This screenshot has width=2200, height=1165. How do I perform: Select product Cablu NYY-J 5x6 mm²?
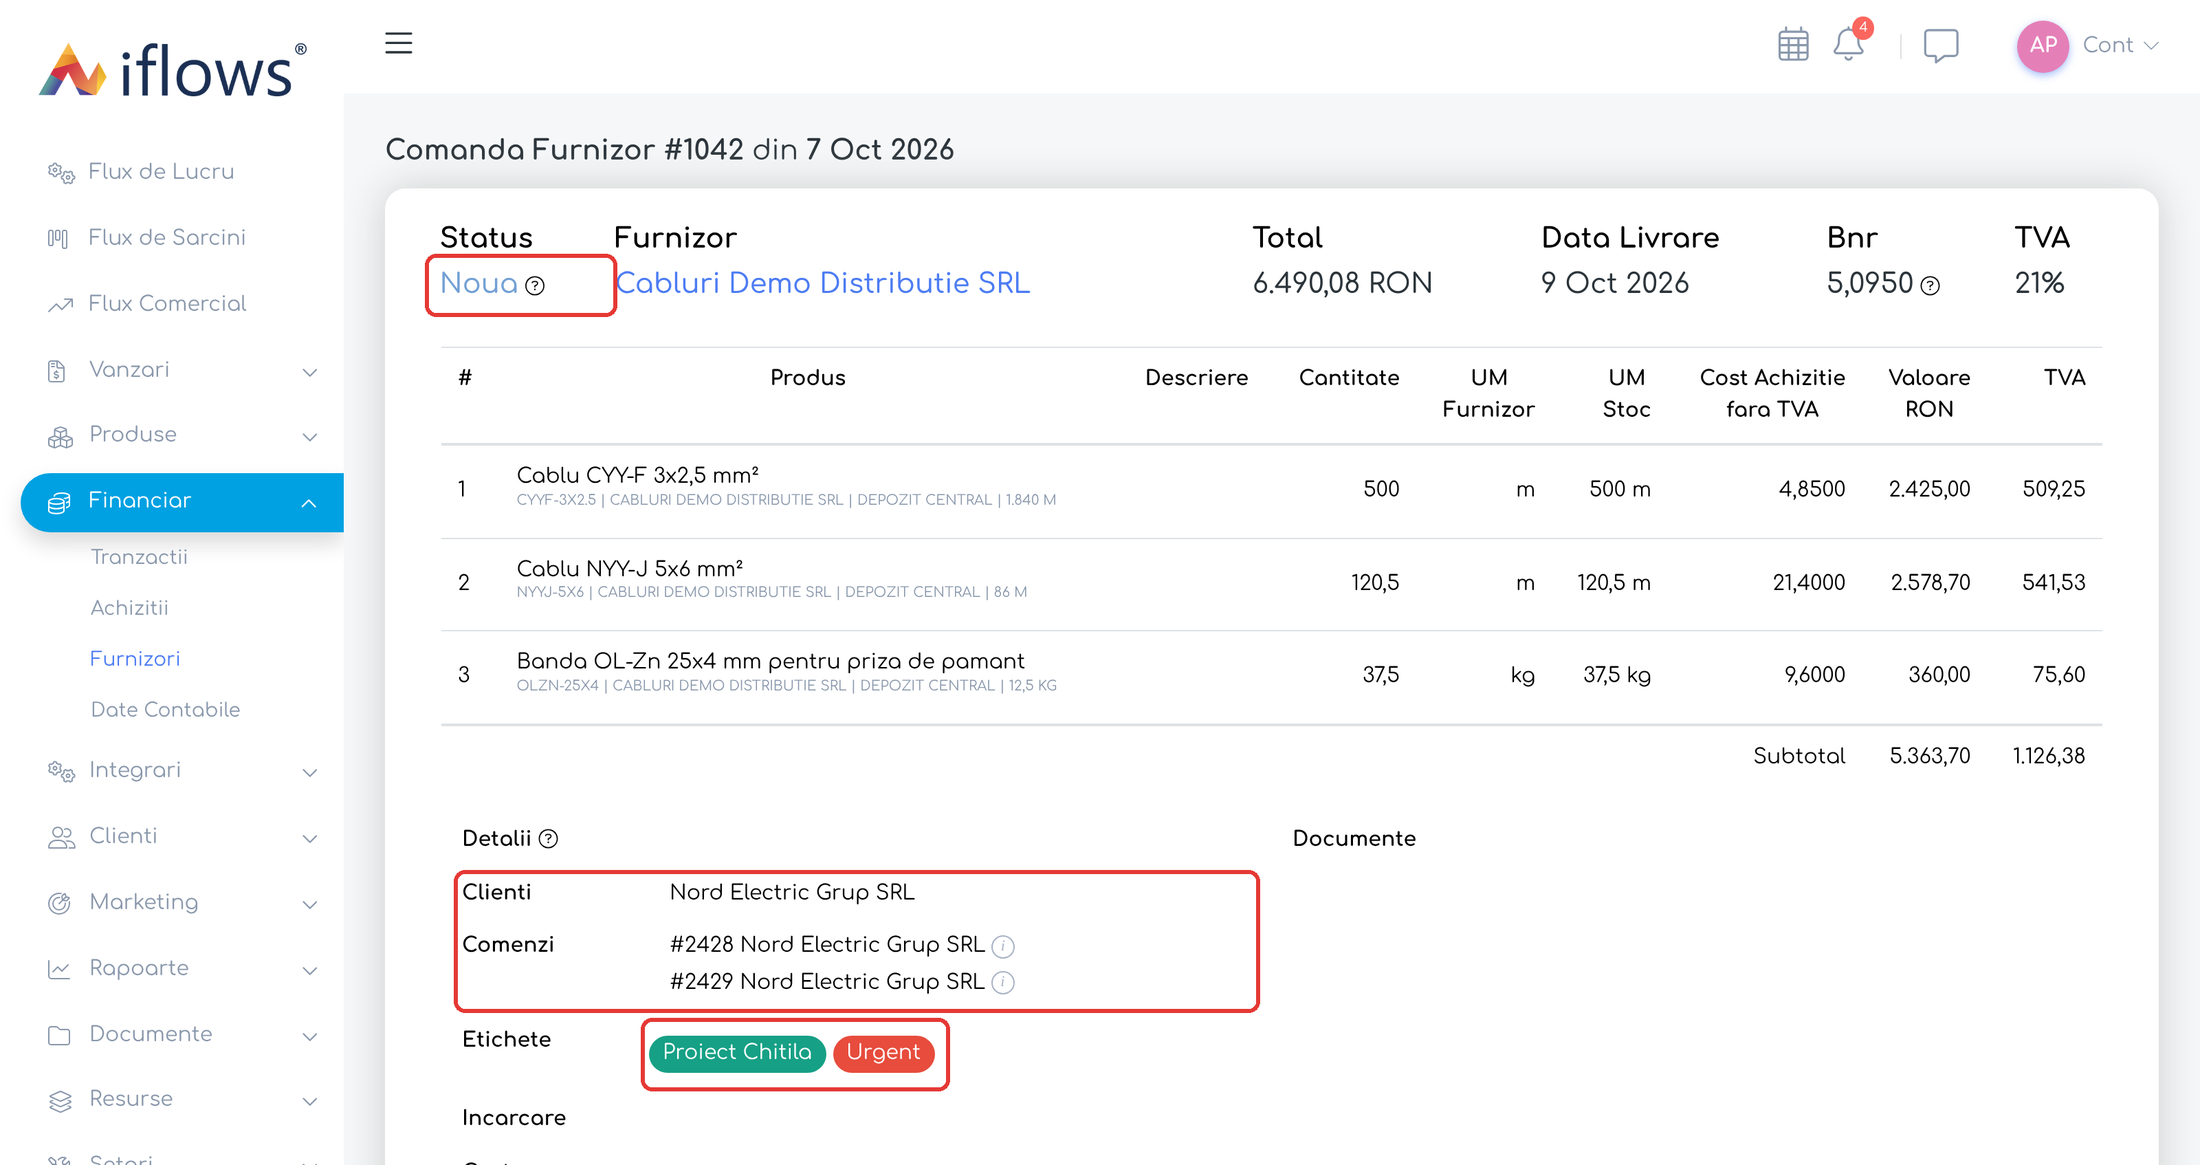[629, 569]
